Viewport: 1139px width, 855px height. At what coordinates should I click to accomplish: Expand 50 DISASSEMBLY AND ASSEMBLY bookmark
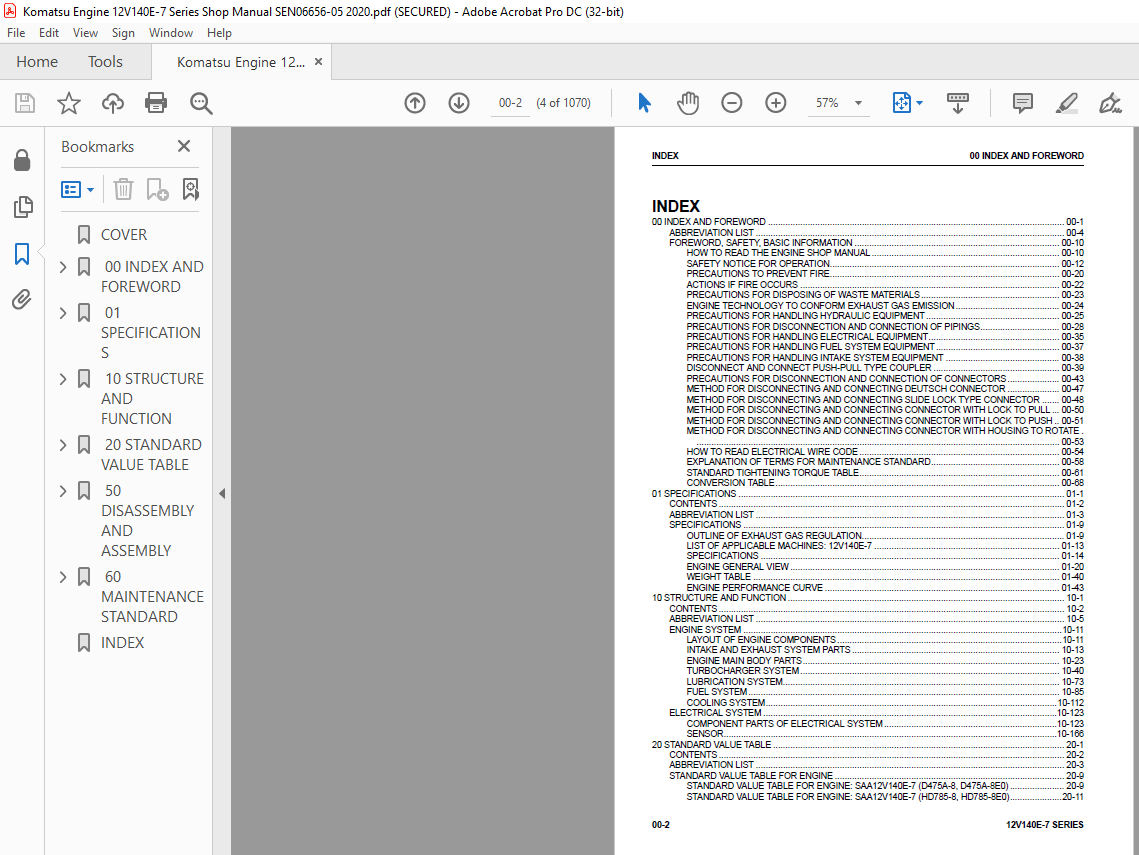(x=63, y=491)
